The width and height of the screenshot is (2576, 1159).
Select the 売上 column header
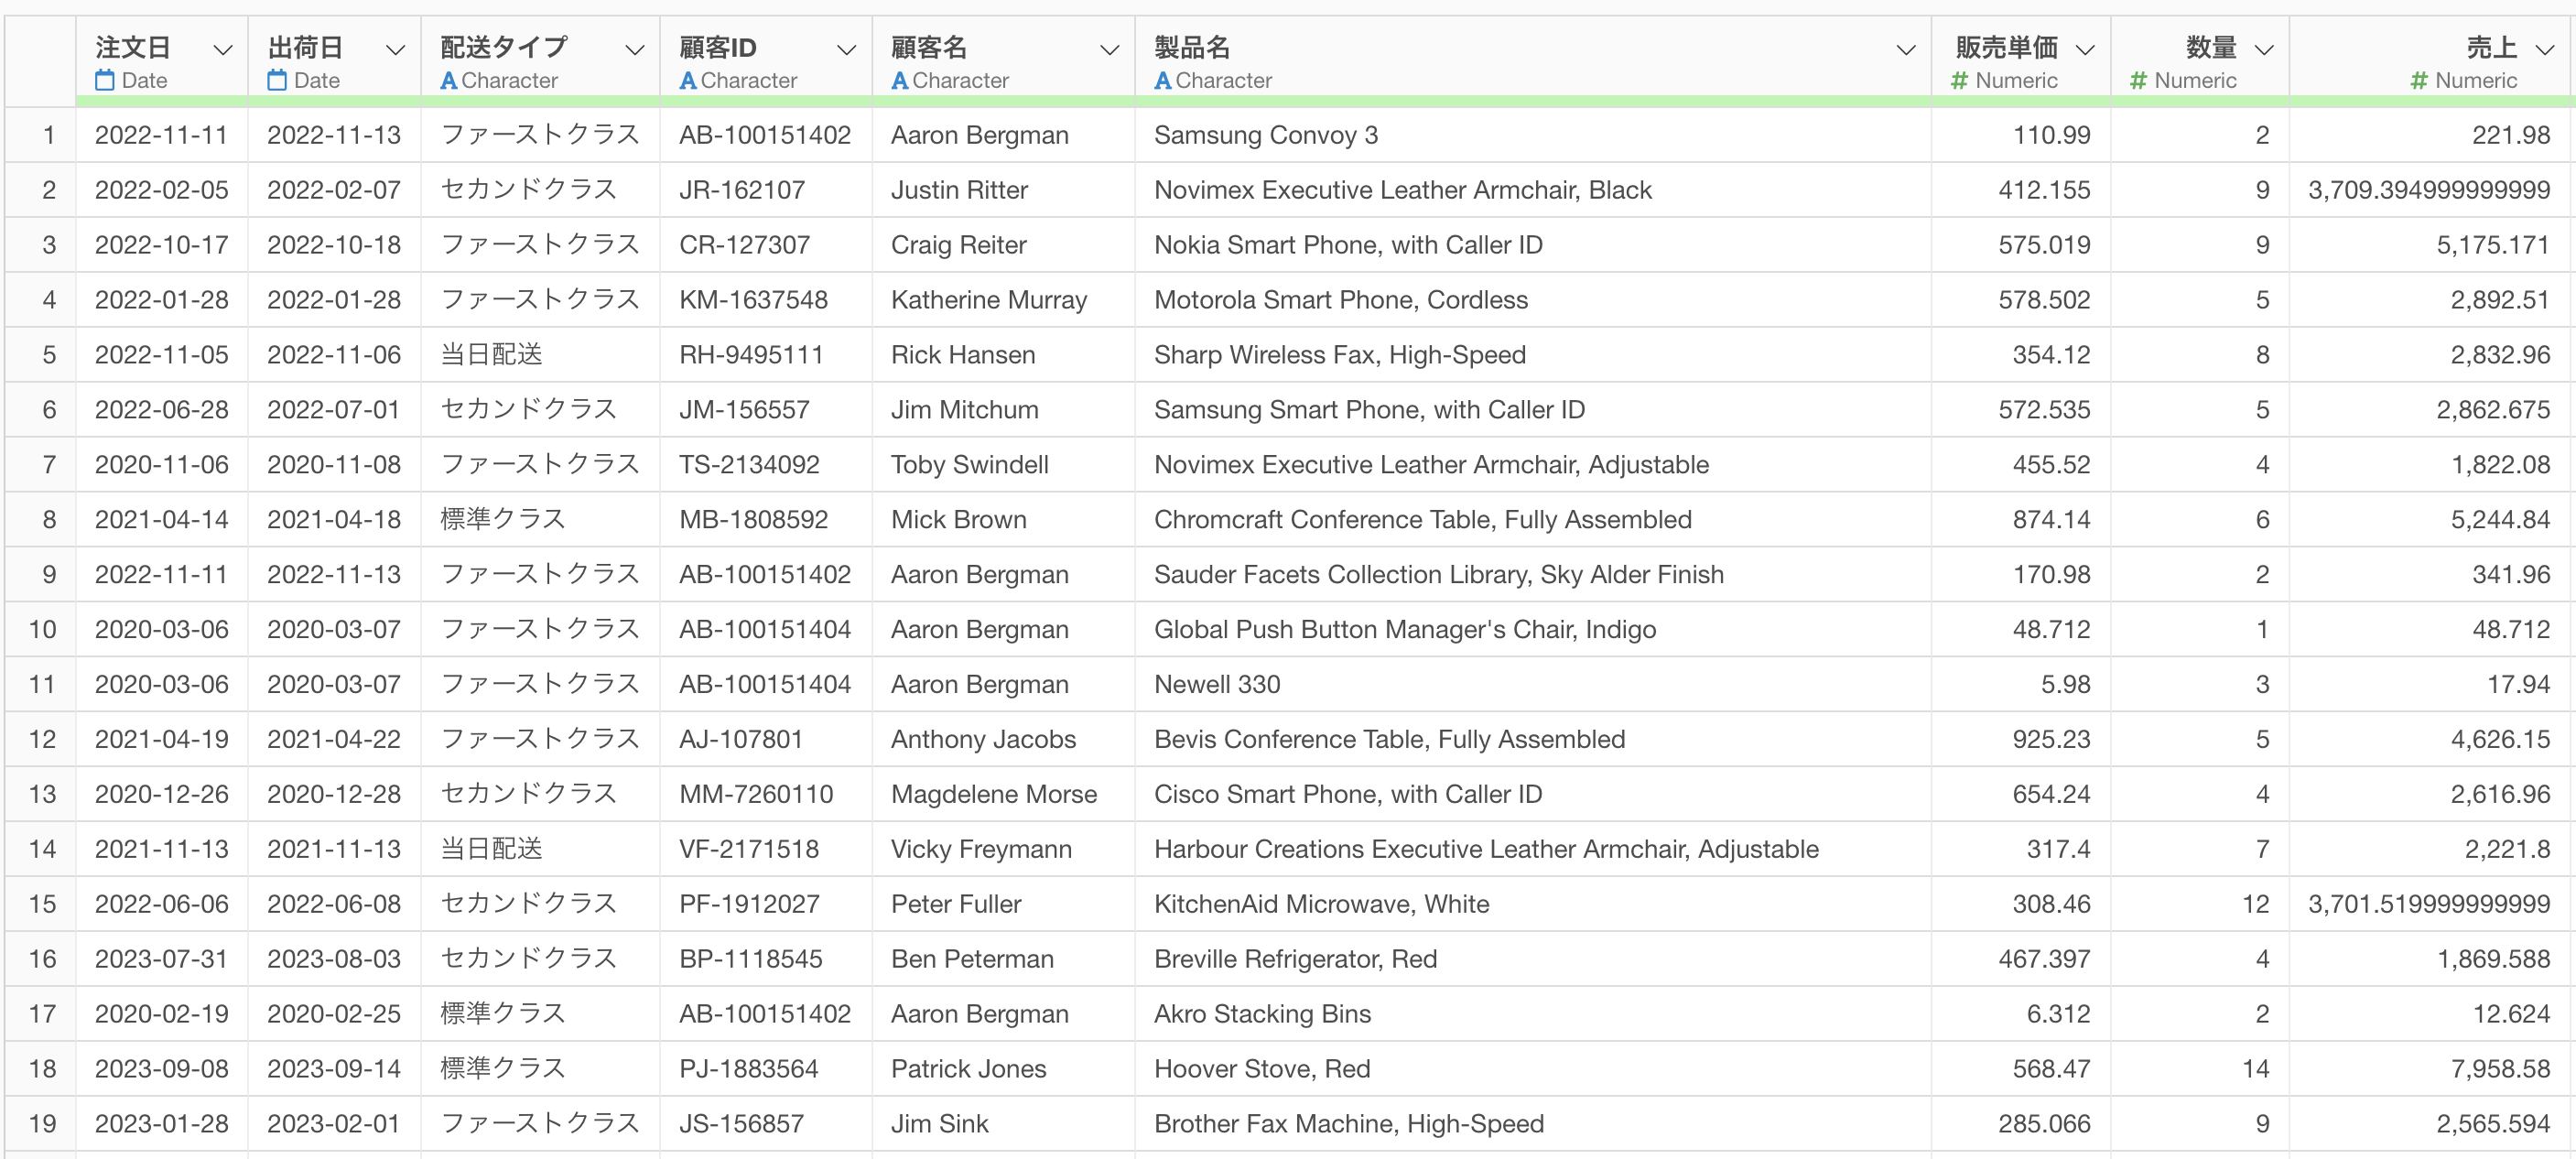coord(2431,60)
